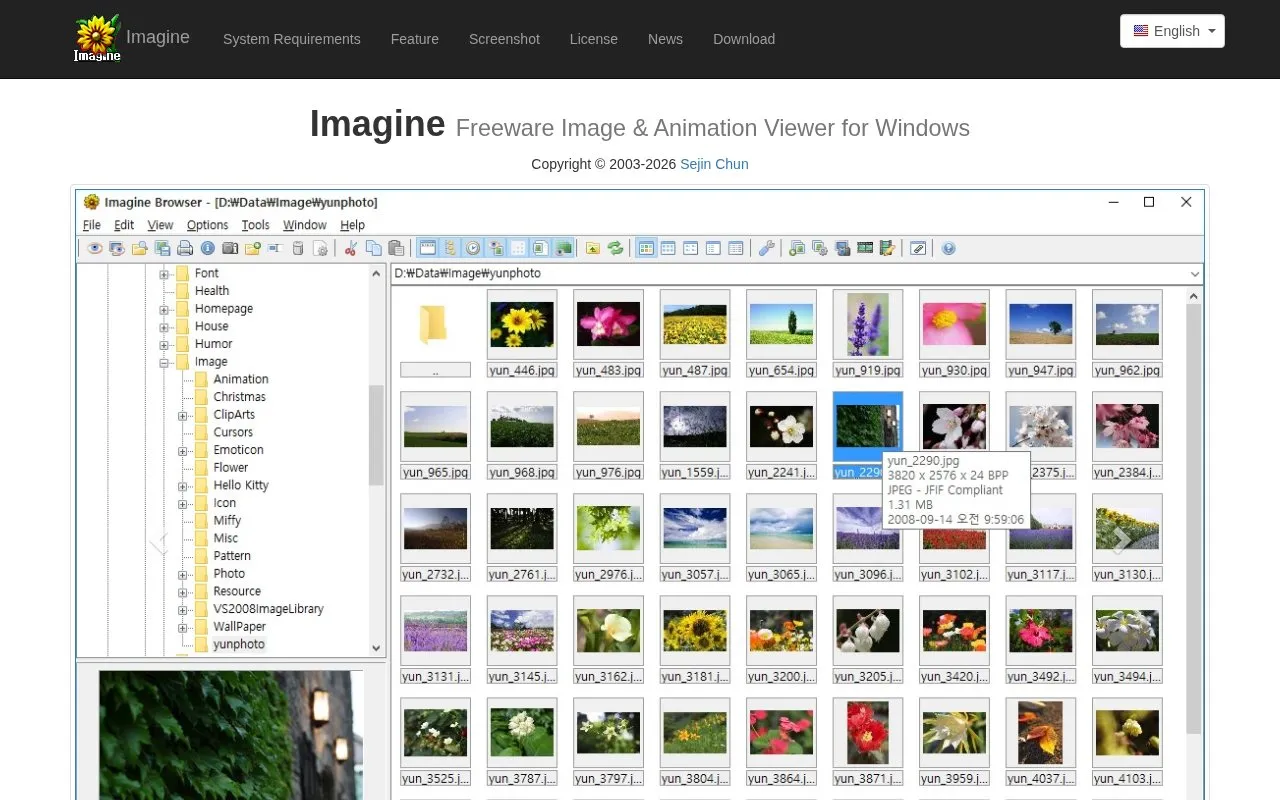Toggle the highlighted window-panel toolbar button
The height and width of the screenshot is (800, 1280).
tap(427, 248)
